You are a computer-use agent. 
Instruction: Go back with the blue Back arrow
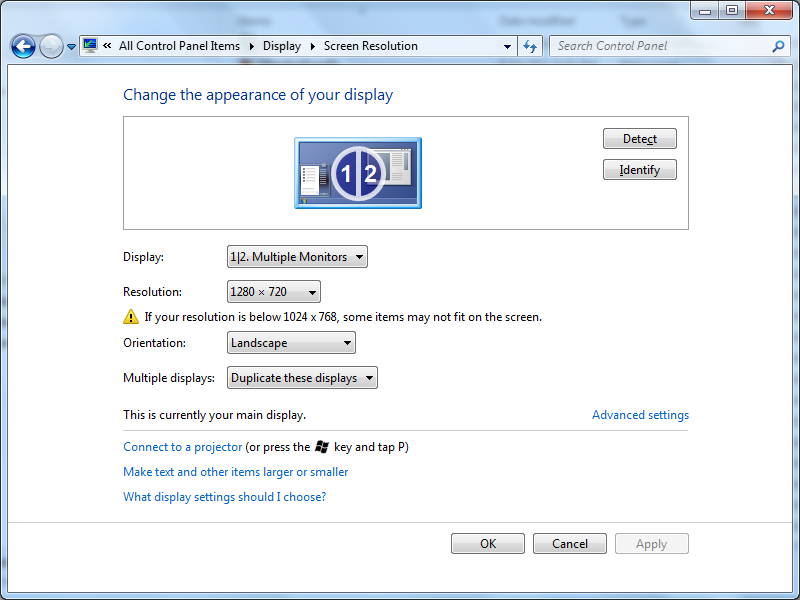click(x=23, y=46)
